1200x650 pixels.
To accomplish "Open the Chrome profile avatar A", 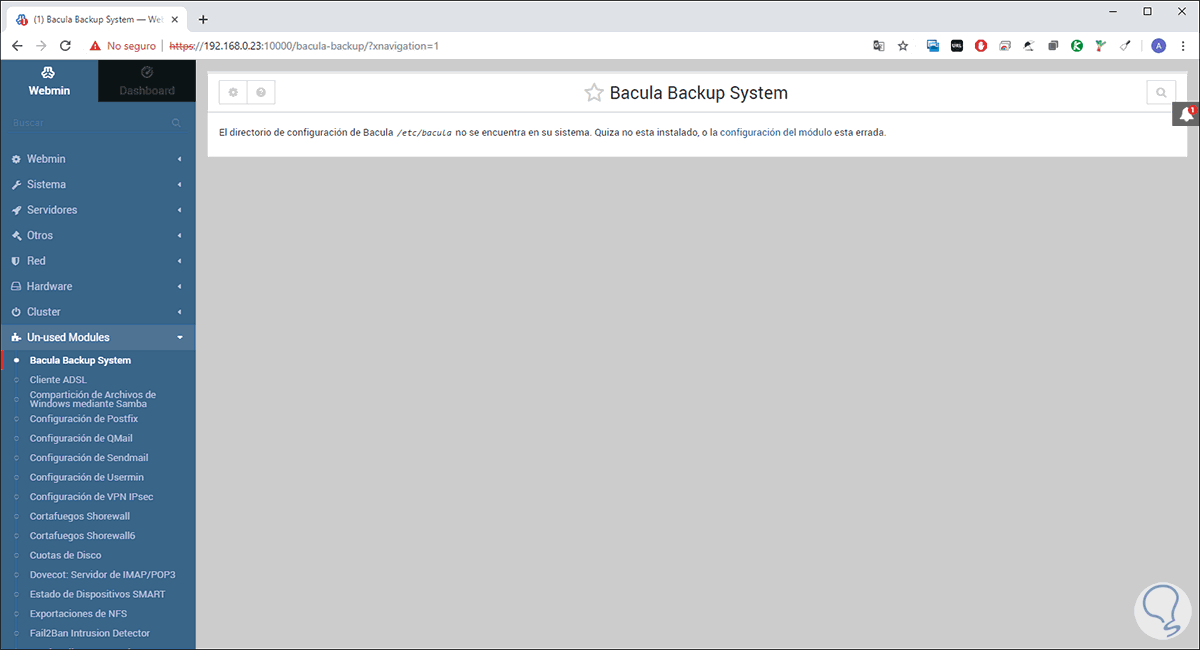I will click(1159, 45).
